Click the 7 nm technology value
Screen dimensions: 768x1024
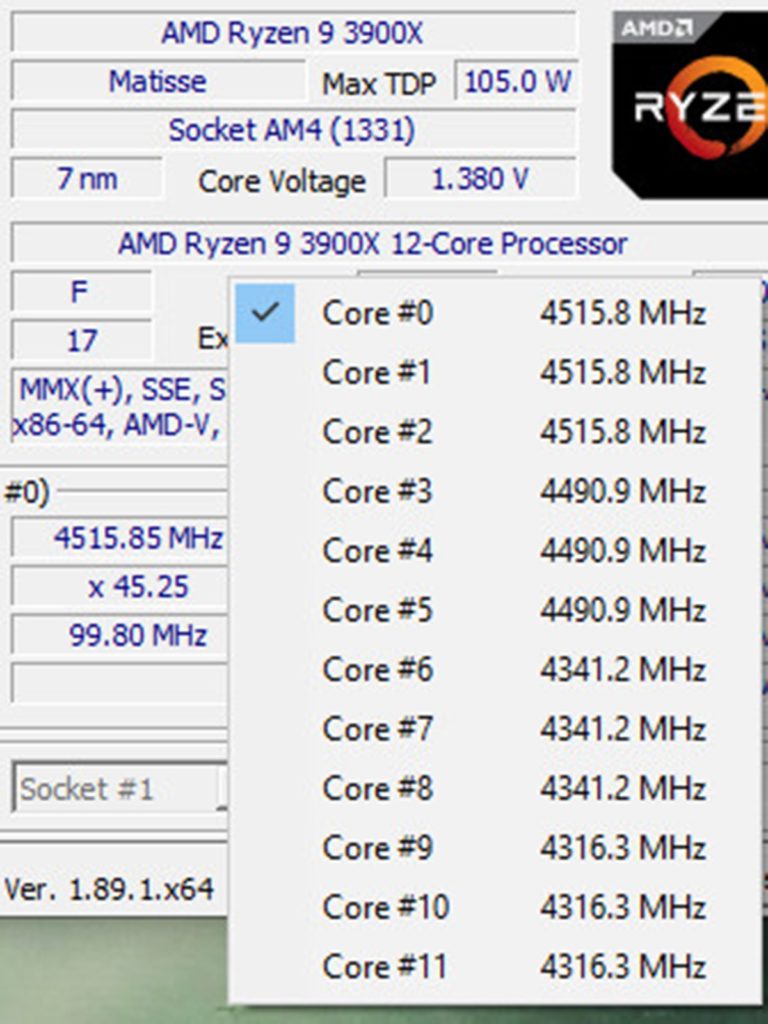pos(86,178)
